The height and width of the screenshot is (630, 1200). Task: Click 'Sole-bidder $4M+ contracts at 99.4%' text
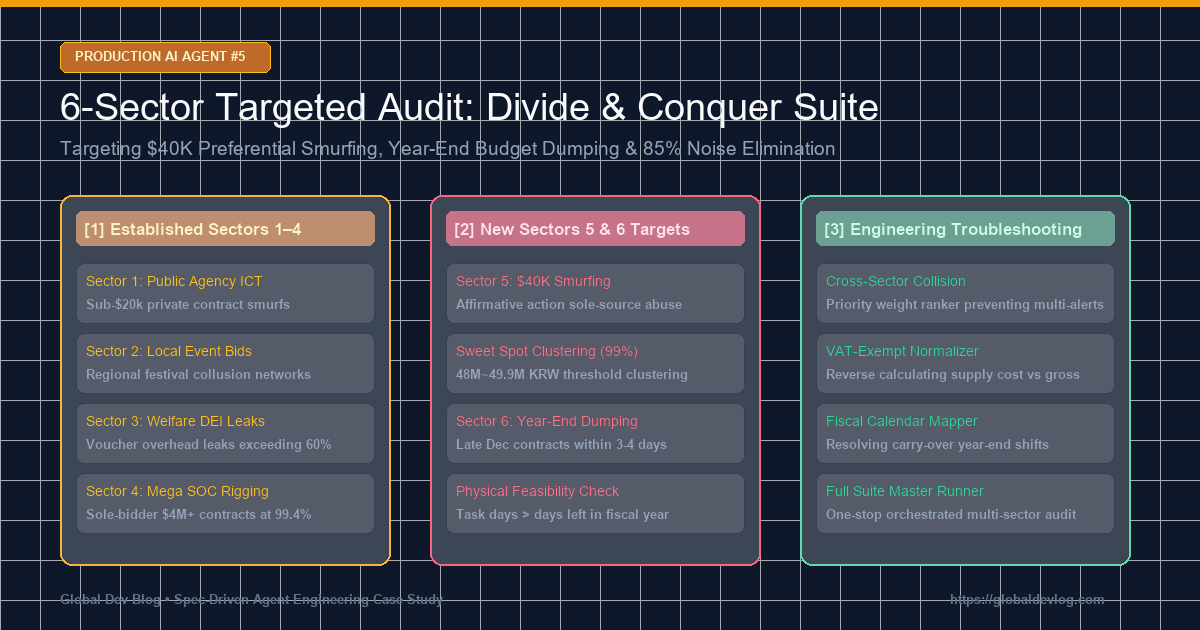(198, 514)
